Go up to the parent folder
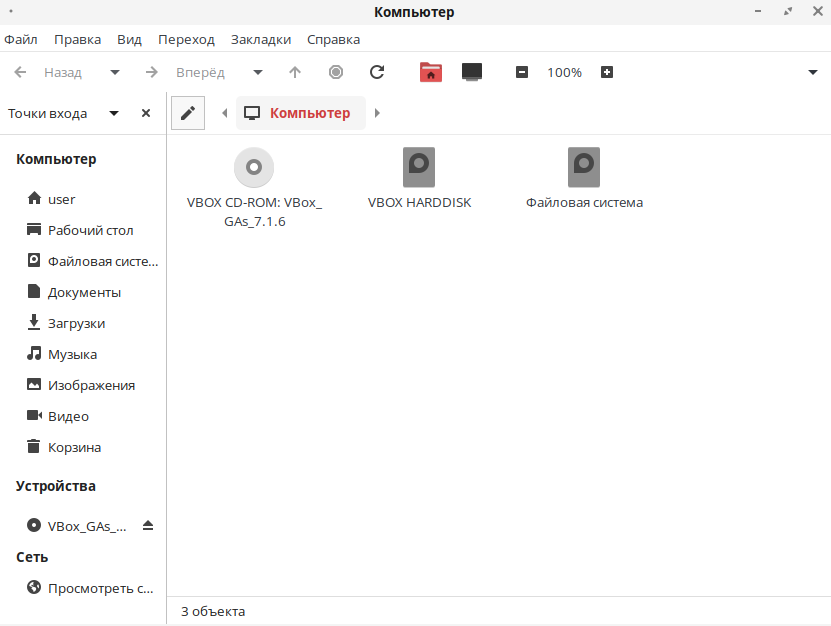Image resolution: width=831 pixels, height=626 pixels. pyautogui.click(x=295, y=72)
